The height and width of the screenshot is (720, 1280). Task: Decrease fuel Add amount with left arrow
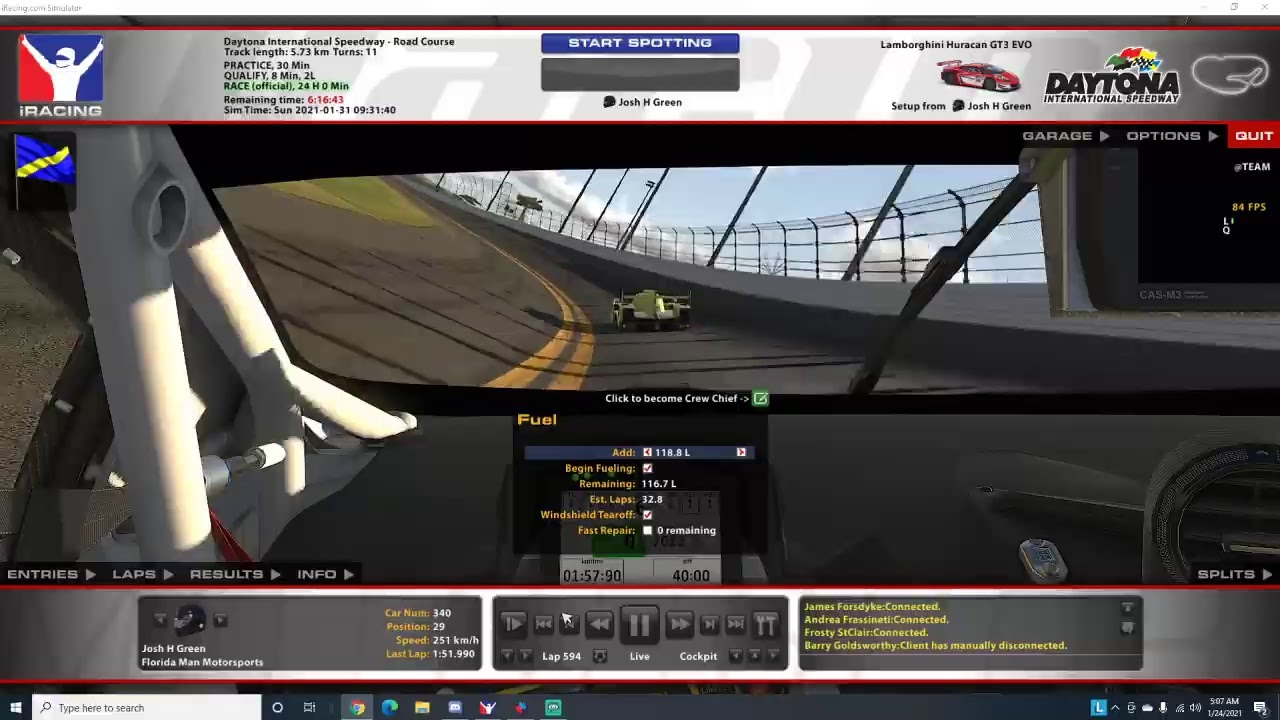point(647,453)
